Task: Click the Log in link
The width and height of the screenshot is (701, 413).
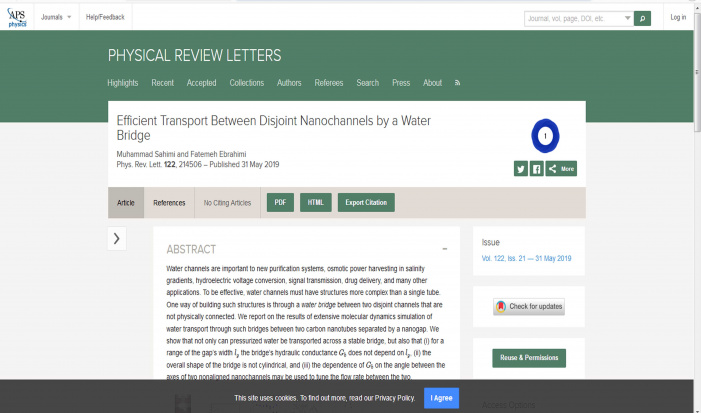Action: click(x=678, y=17)
